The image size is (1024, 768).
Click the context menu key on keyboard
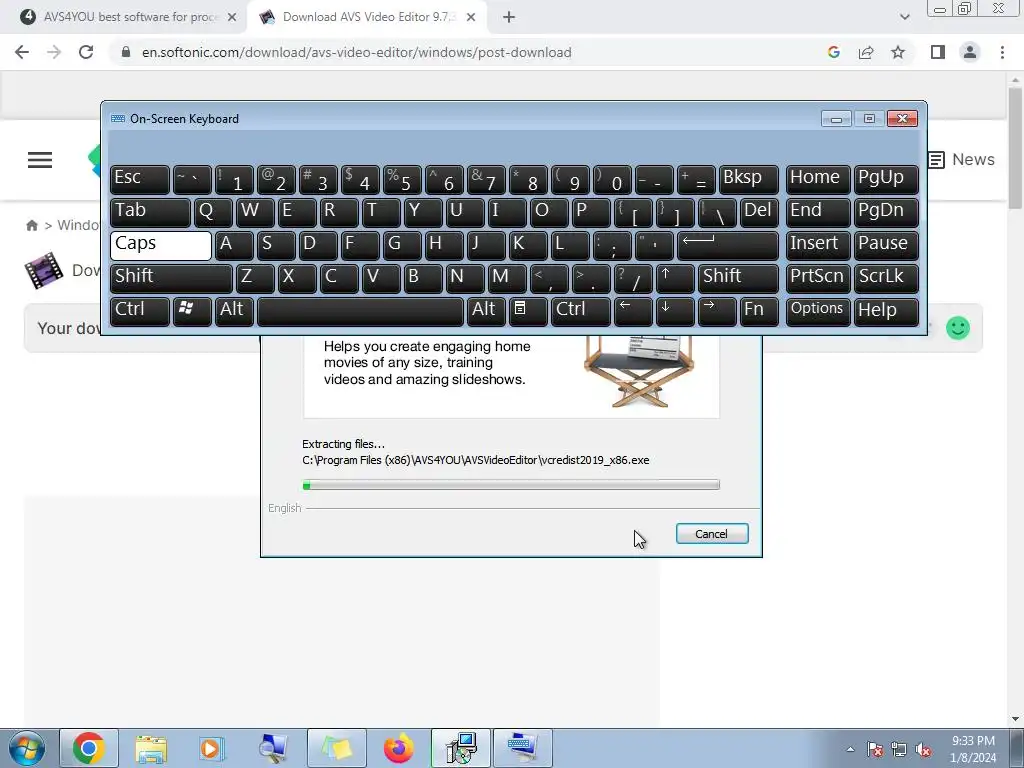point(527,311)
